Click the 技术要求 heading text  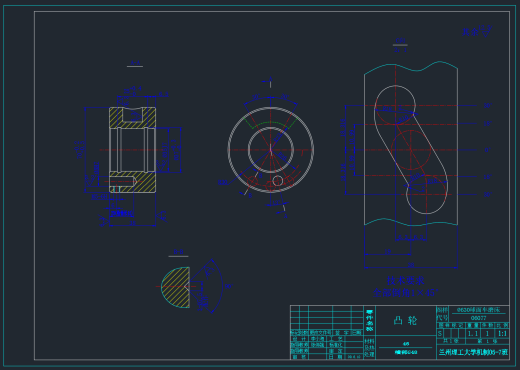pos(405,281)
